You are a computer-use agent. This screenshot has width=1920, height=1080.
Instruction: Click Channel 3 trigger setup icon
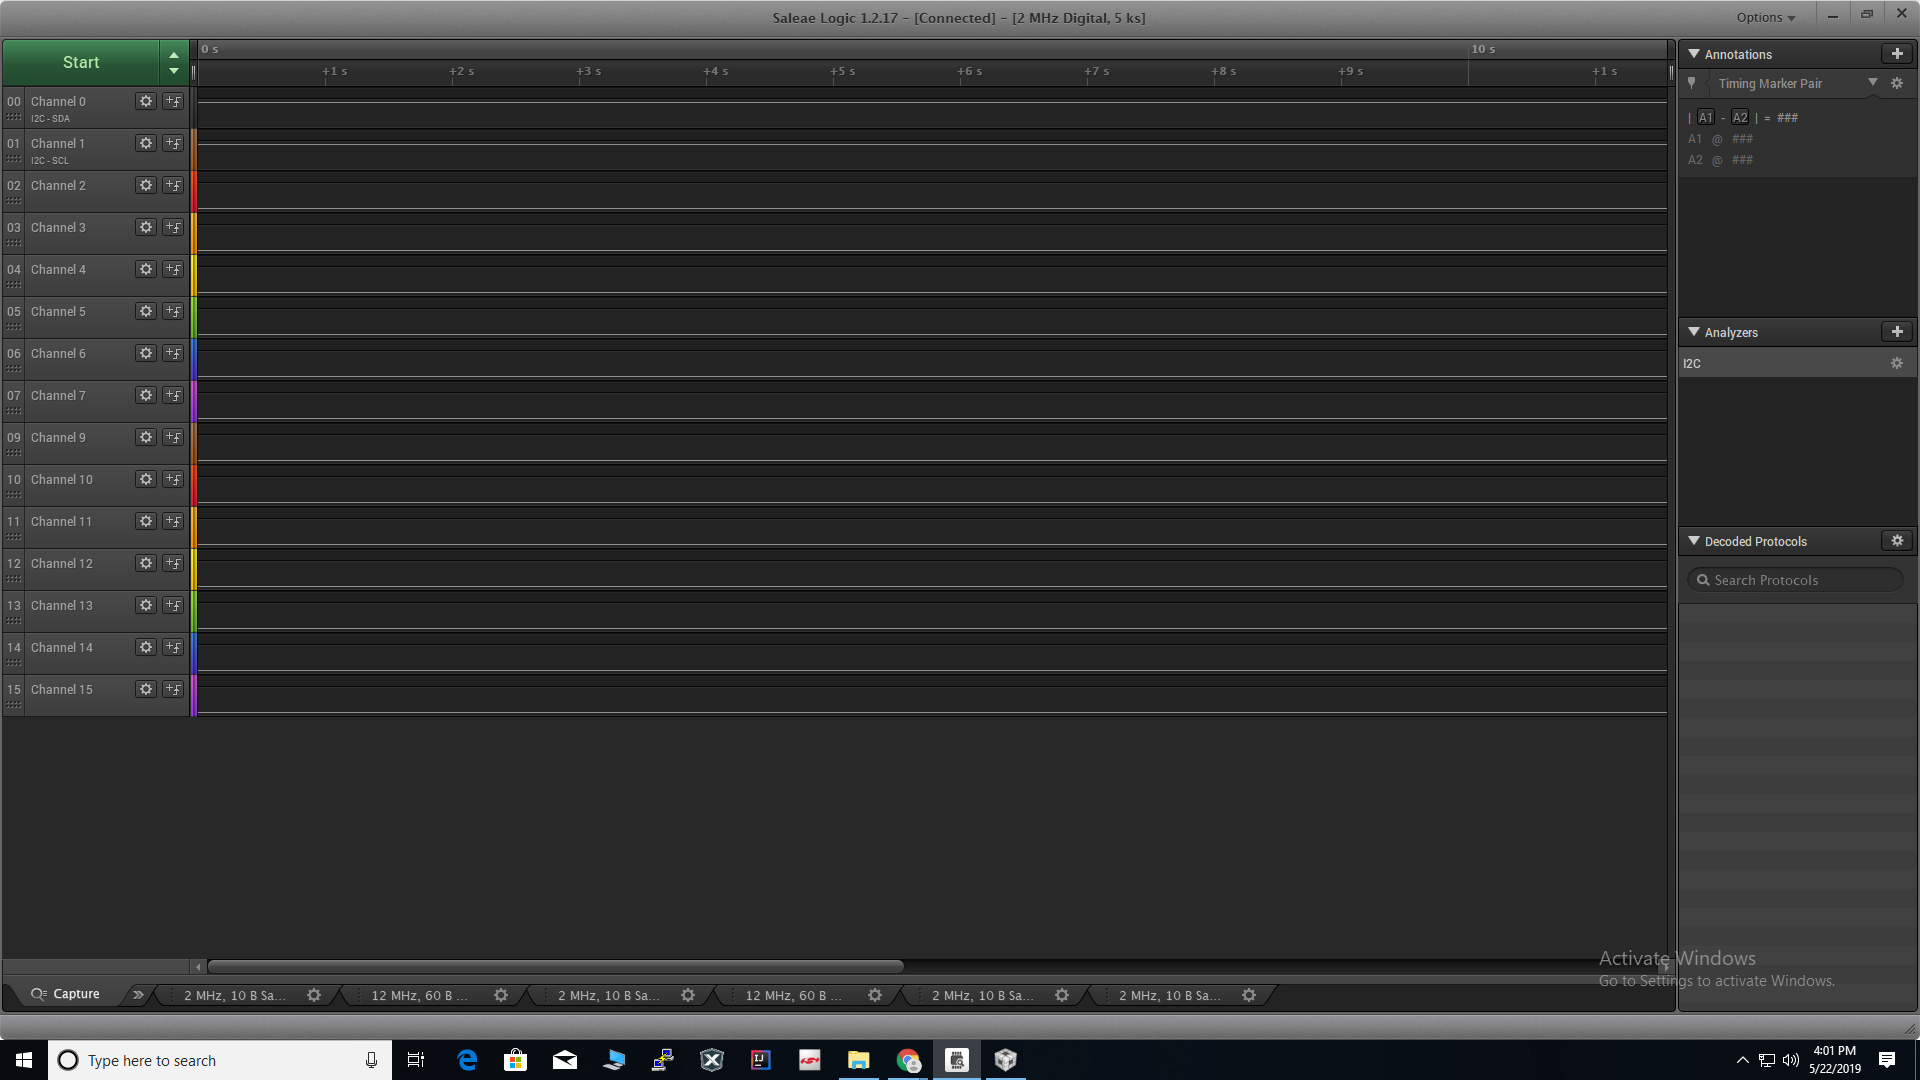coord(173,227)
